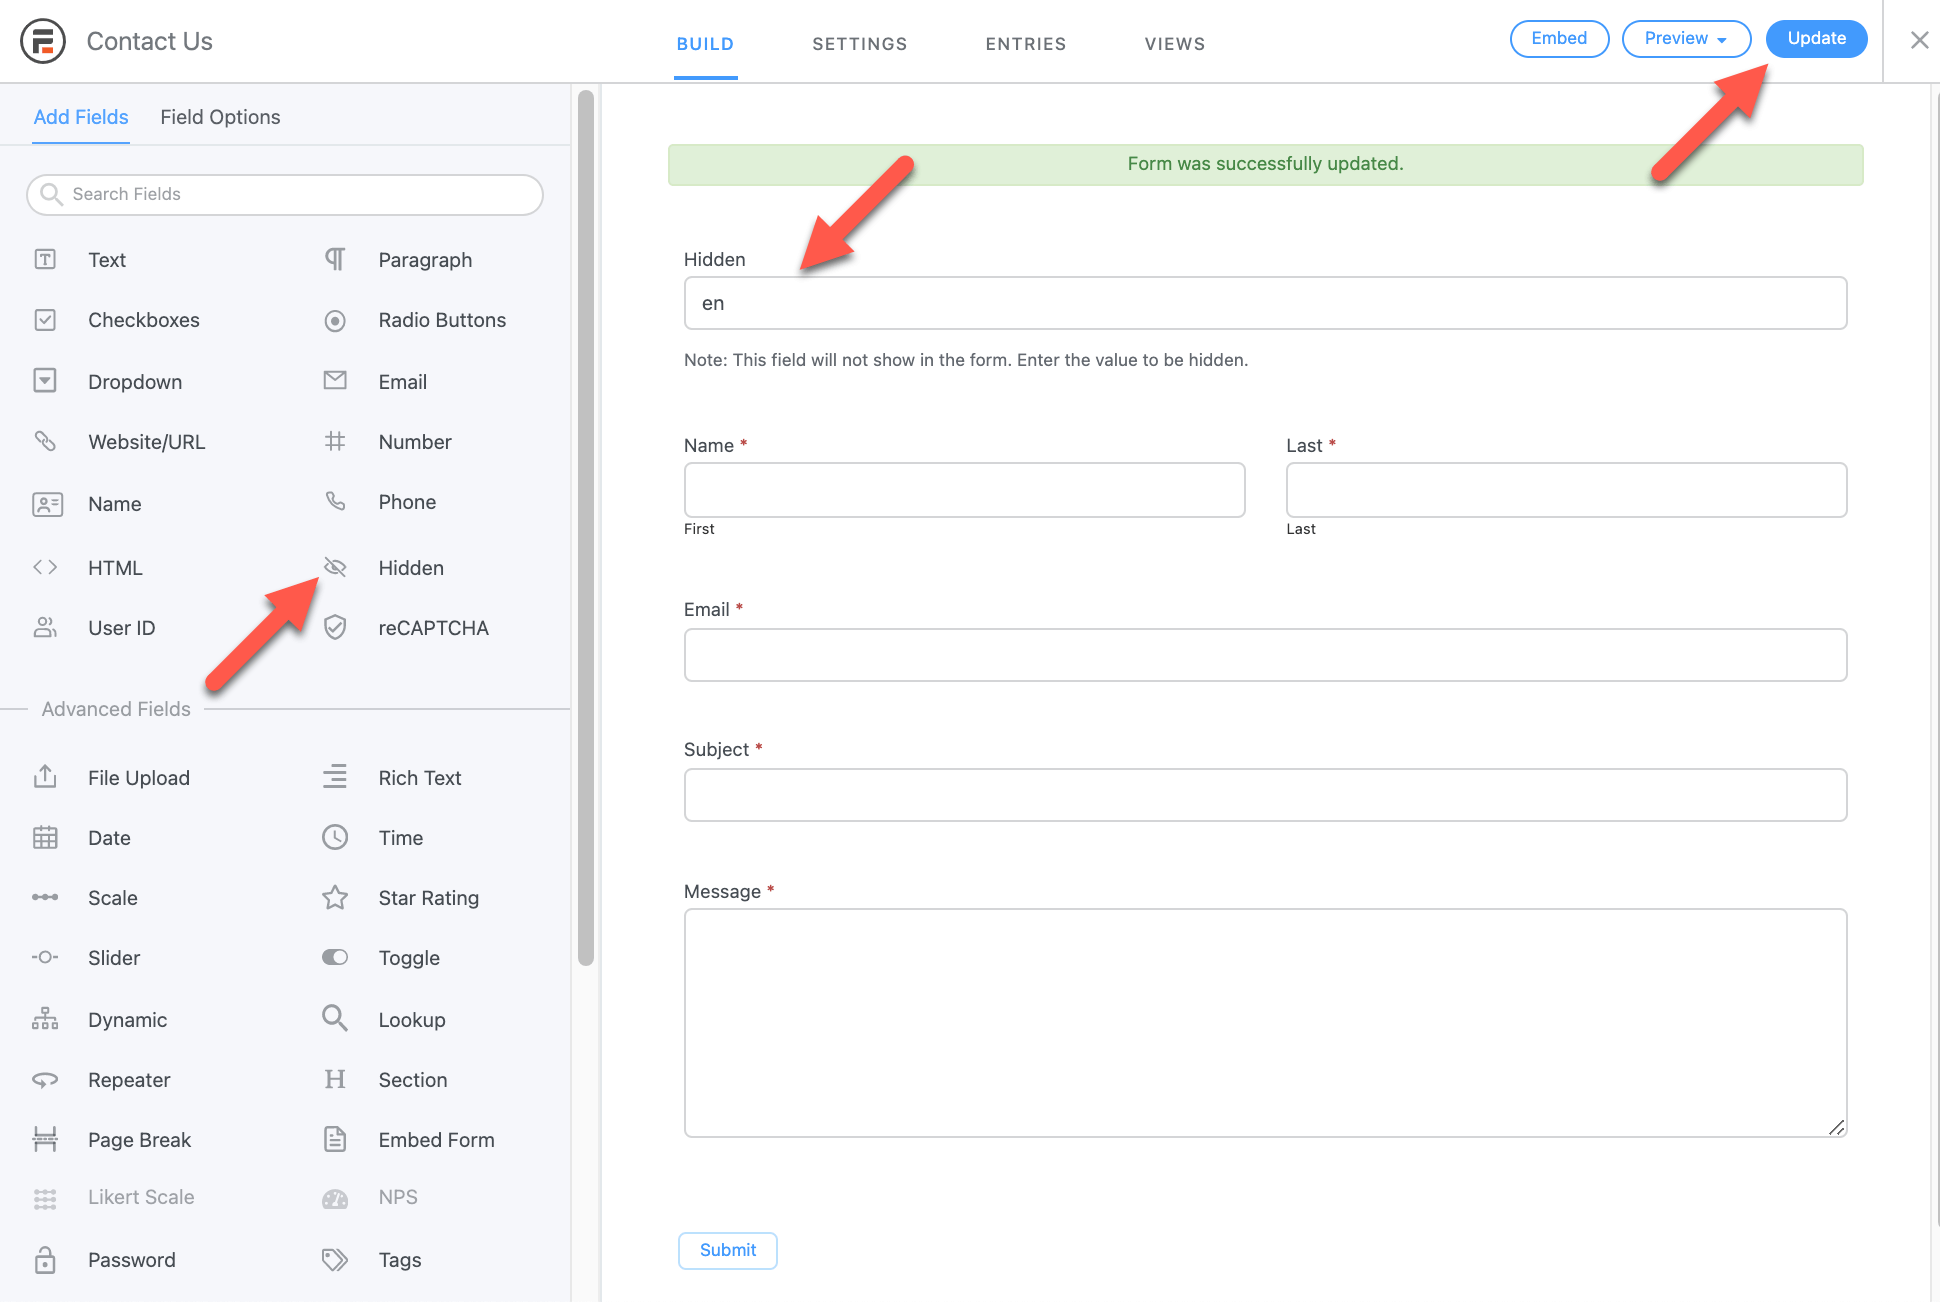Add a Section heading icon

(335, 1079)
